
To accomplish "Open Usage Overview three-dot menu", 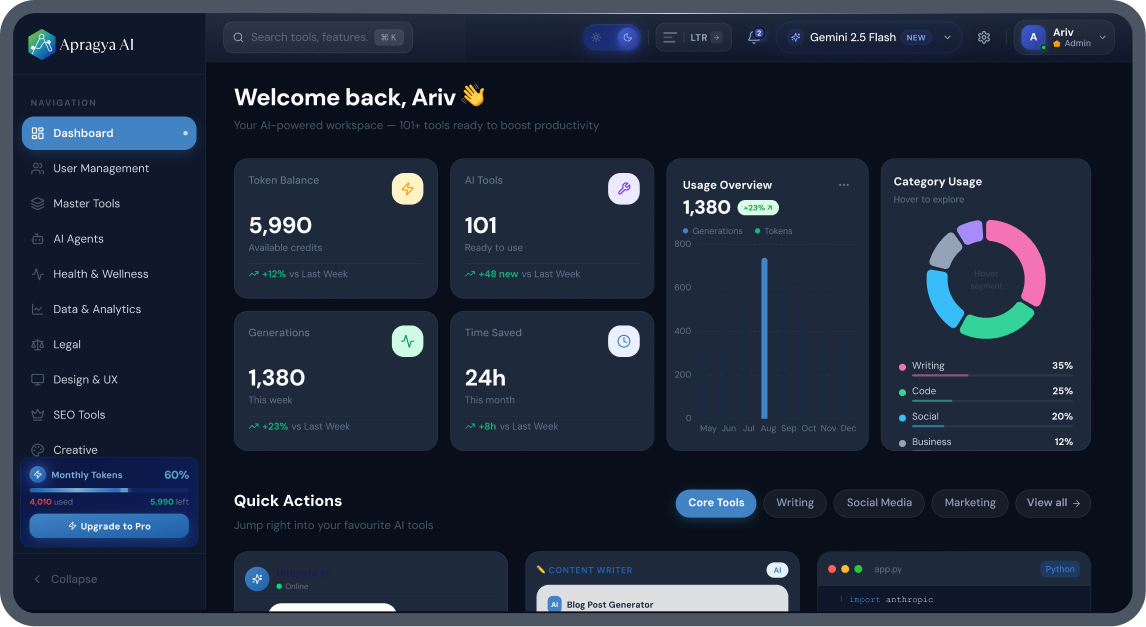I will (x=844, y=185).
